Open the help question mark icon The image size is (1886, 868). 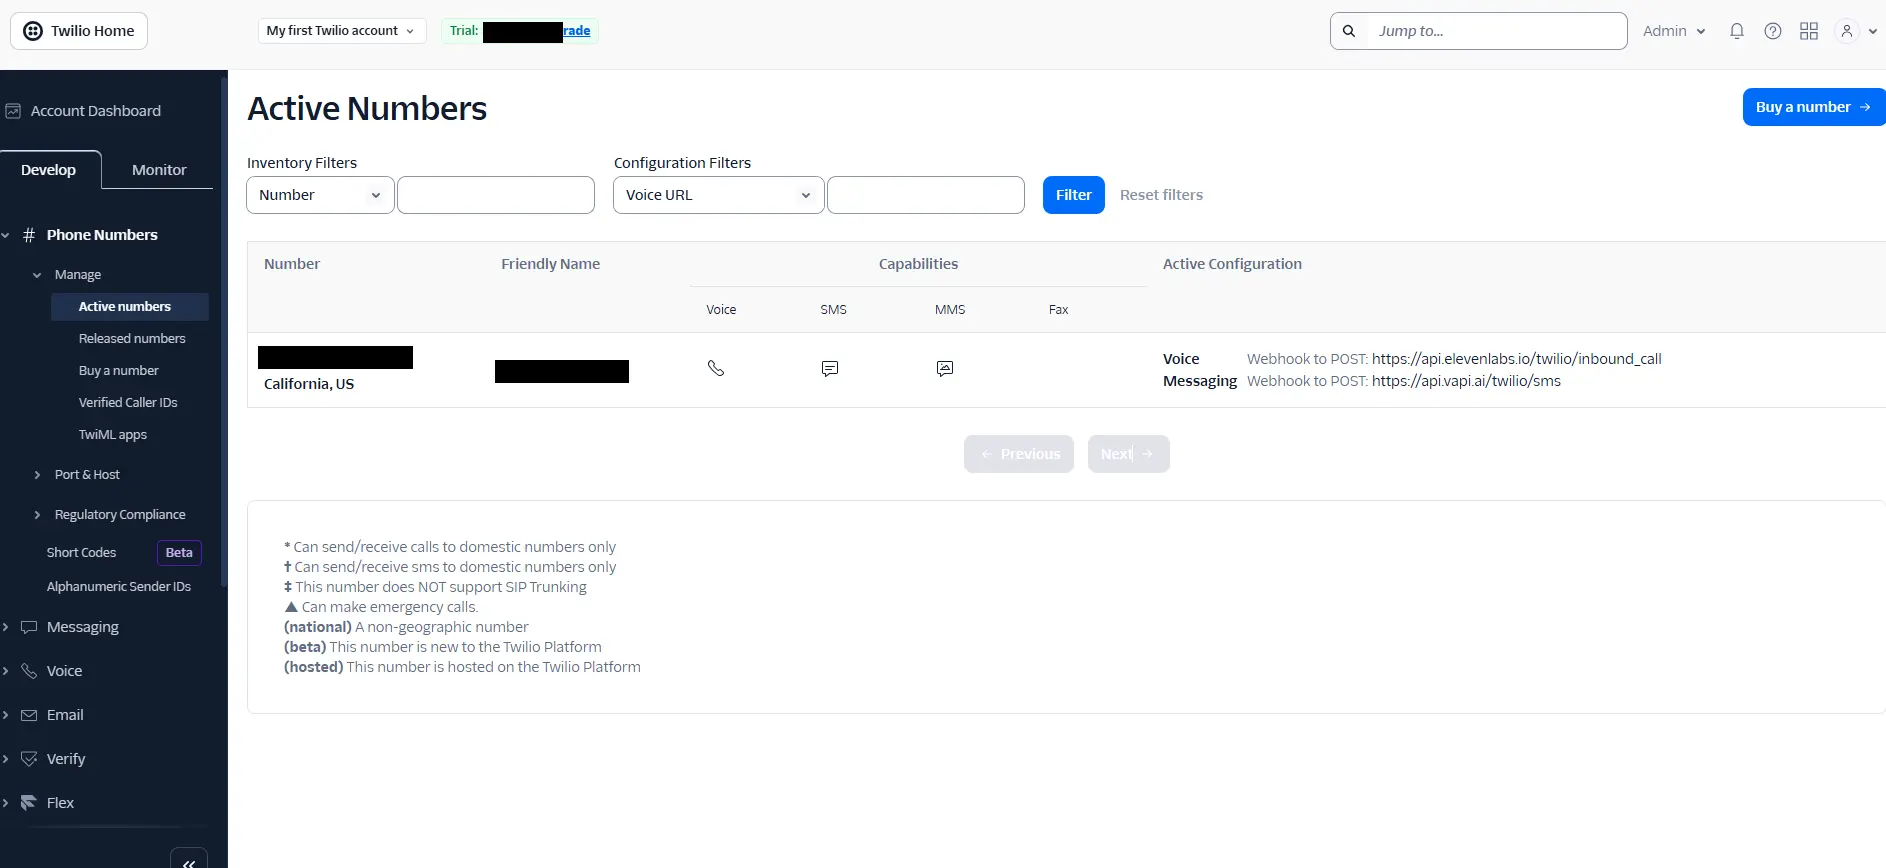tap(1773, 31)
